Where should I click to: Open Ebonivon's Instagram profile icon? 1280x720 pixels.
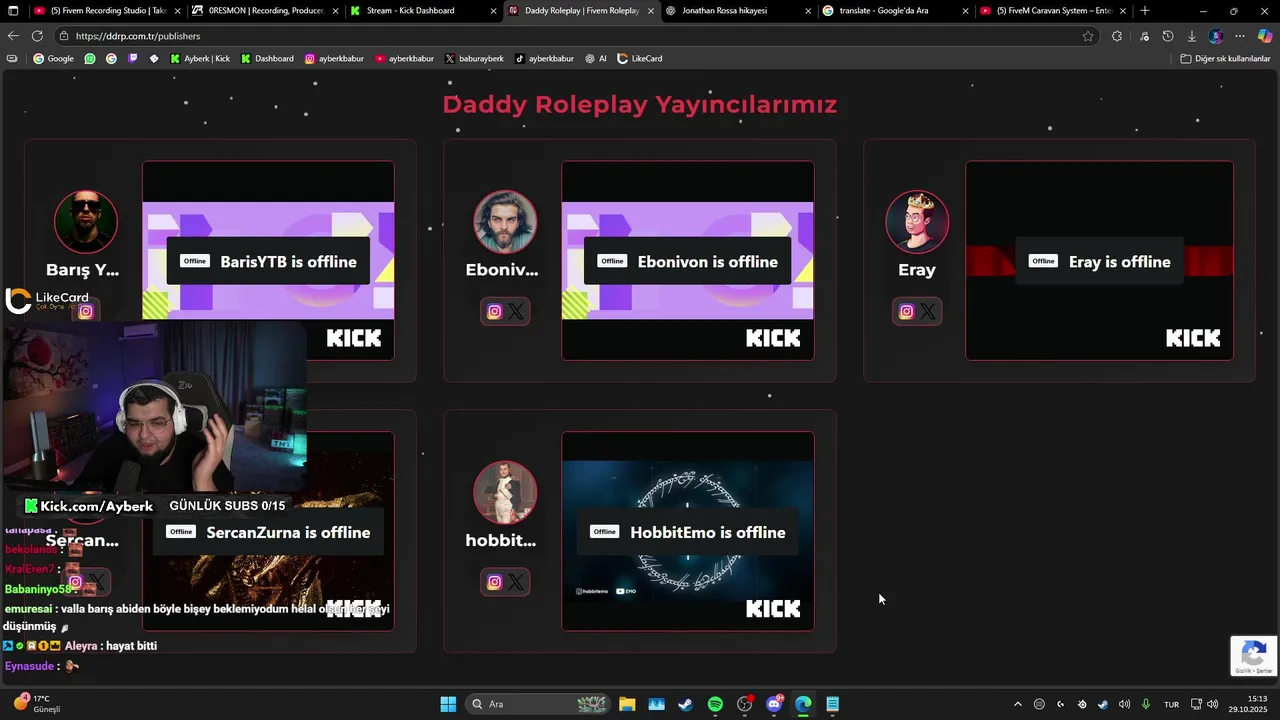coord(494,312)
